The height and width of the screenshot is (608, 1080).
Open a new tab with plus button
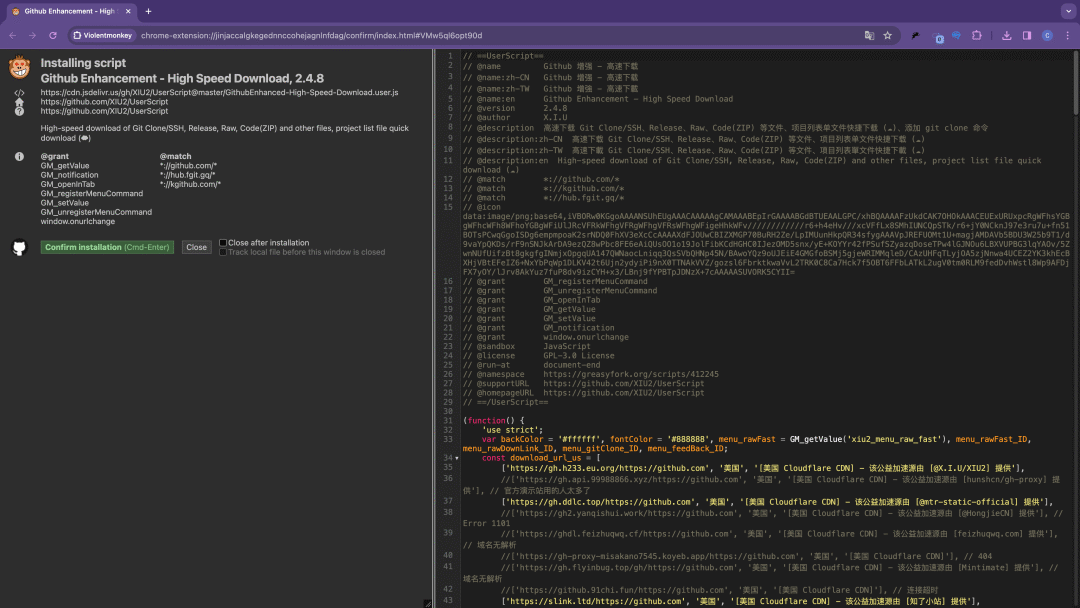[148, 11]
